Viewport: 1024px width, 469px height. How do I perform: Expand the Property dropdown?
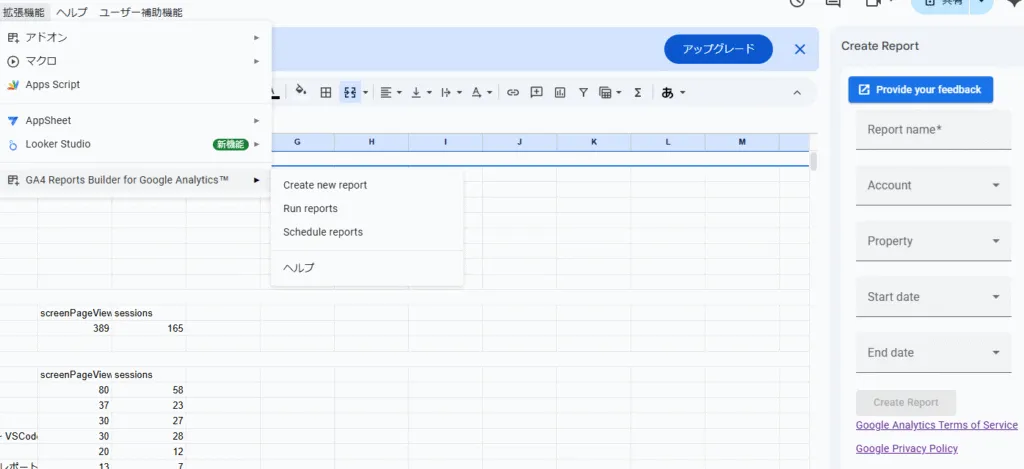point(933,241)
